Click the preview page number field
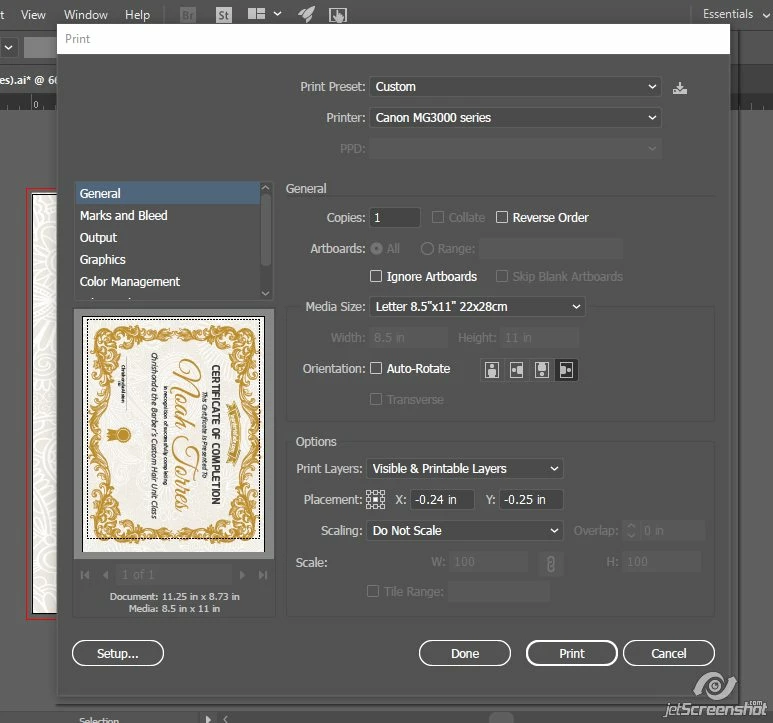Image resolution: width=773 pixels, height=723 pixels. coord(174,575)
